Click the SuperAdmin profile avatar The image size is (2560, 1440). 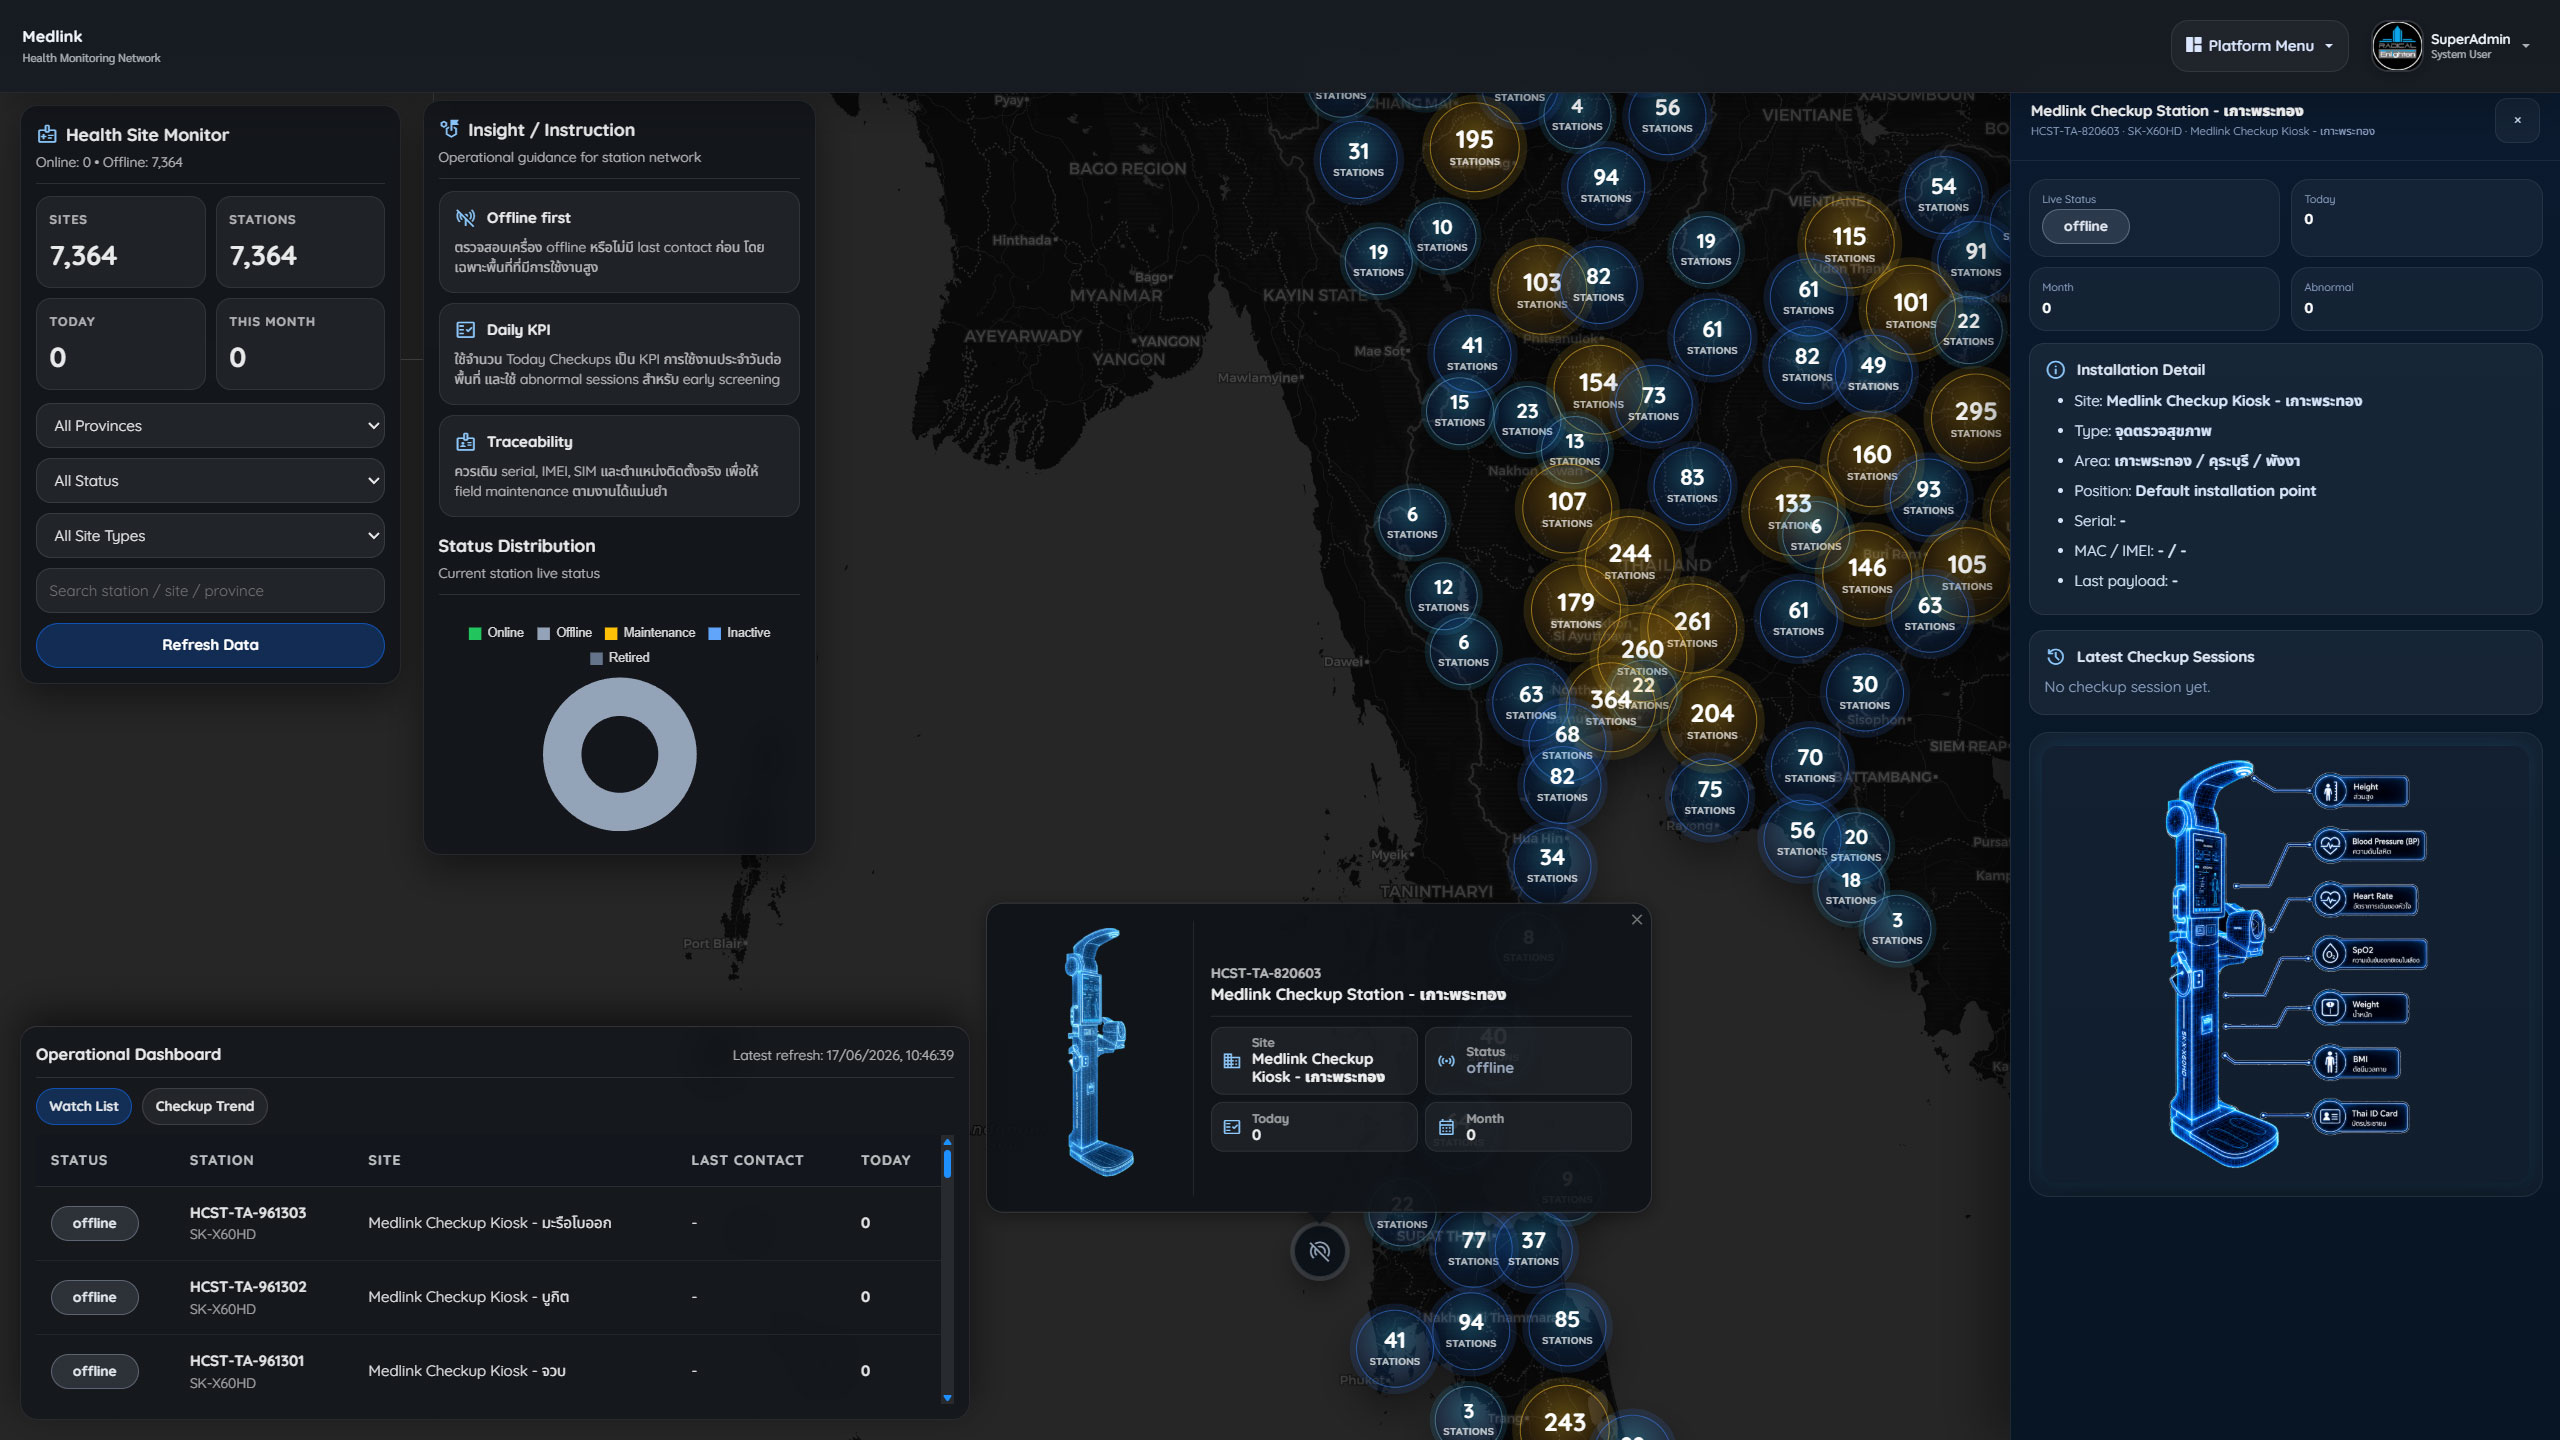coord(2397,46)
